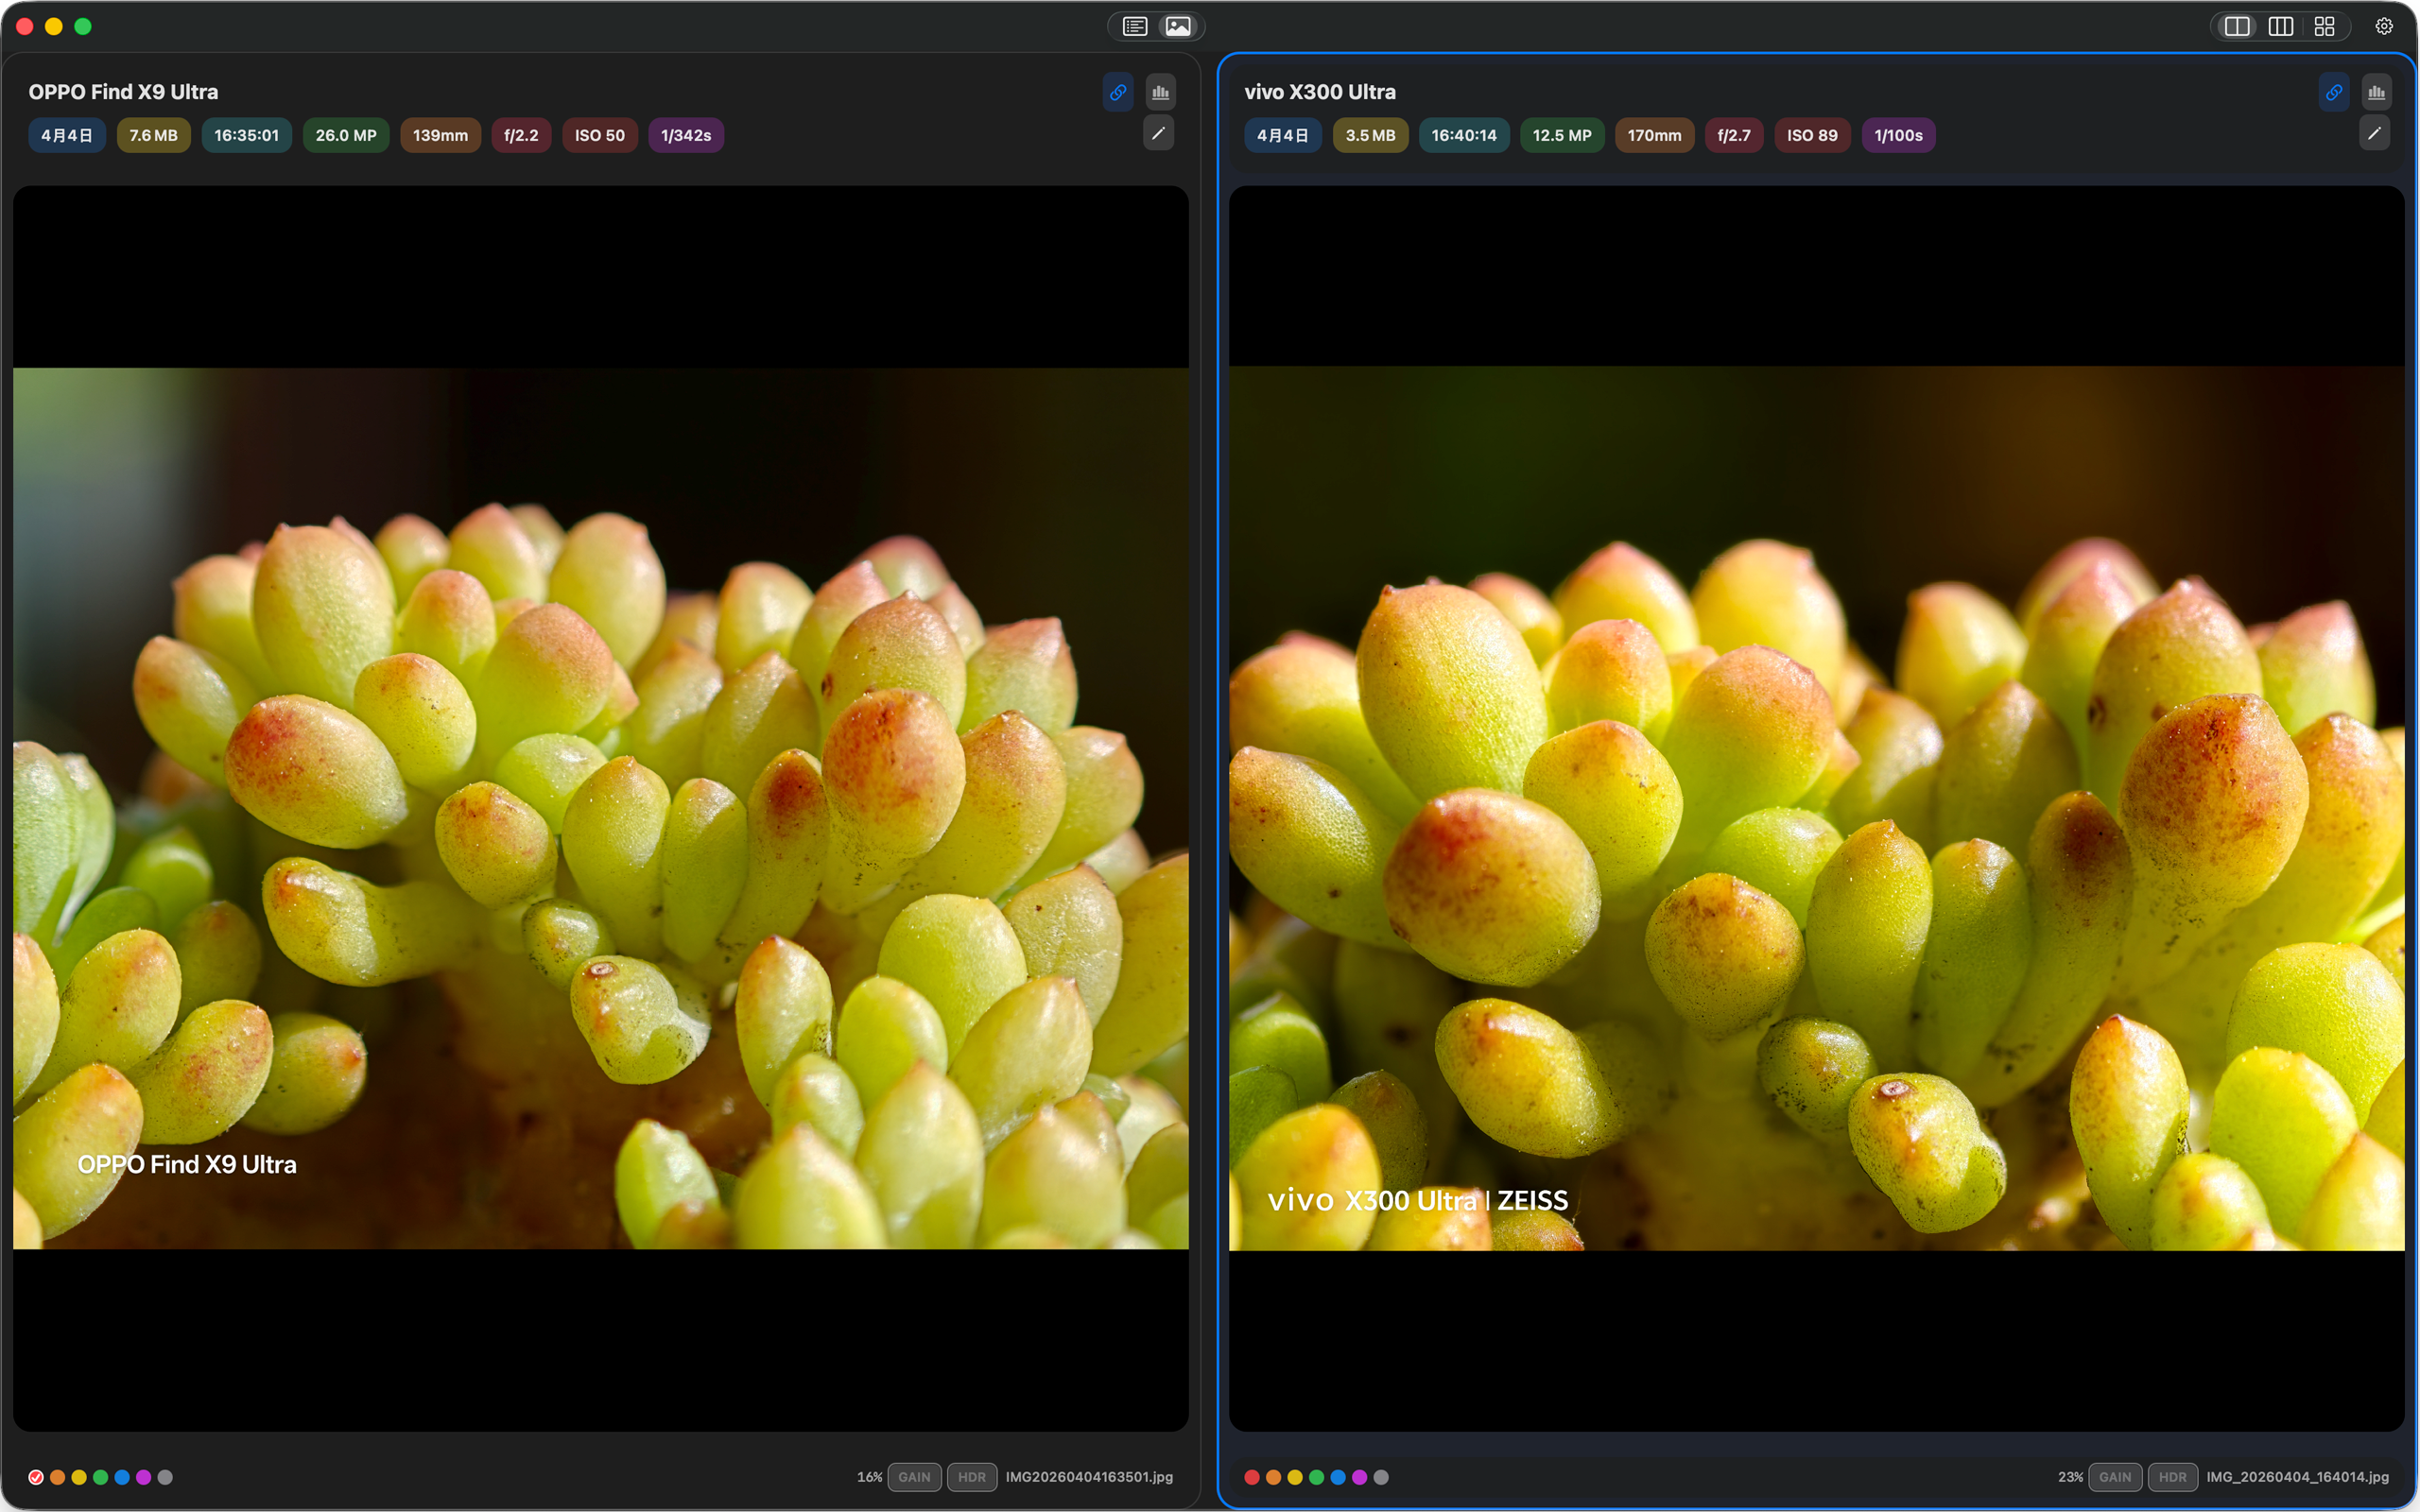Click the ISO 50 tag
Screen dimensions: 2420x1512
tap(600, 135)
